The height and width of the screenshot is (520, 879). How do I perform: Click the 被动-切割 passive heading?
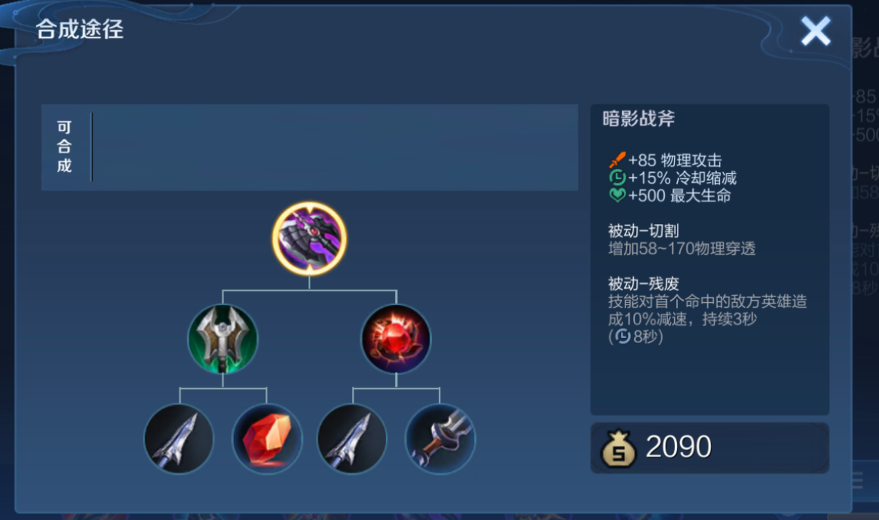tap(643, 230)
